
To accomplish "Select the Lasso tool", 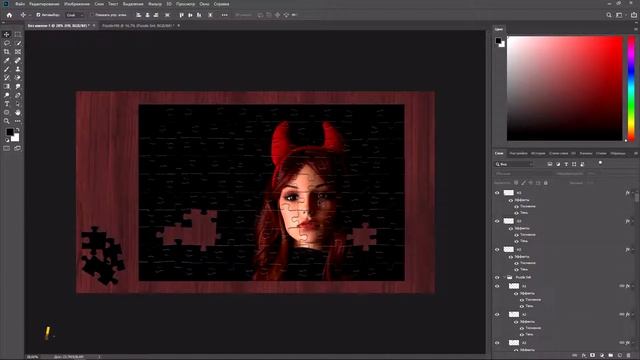I will click(x=7, y=43).
